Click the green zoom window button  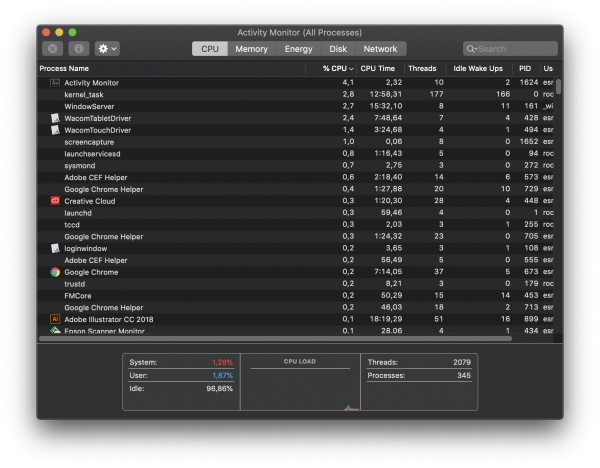(x=72, y=32)
